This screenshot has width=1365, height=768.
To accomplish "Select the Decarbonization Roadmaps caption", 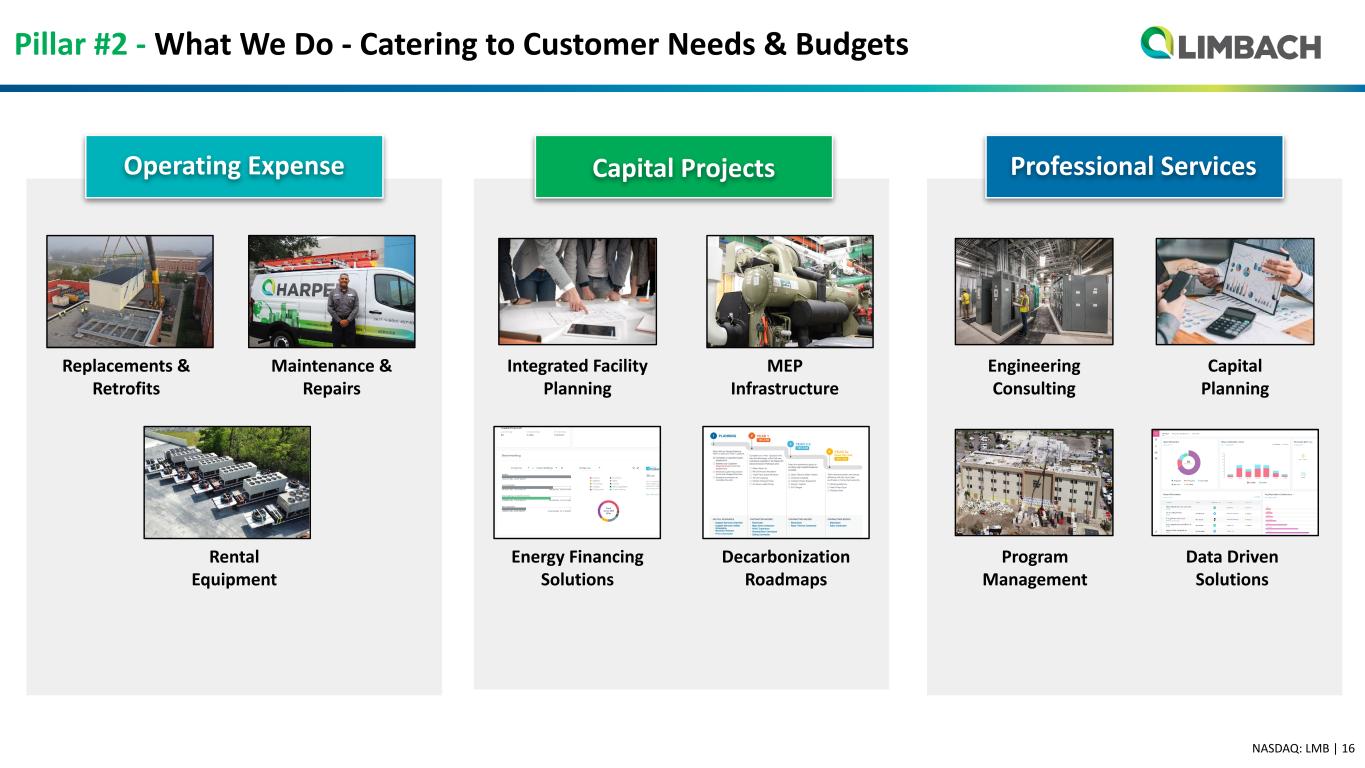I will pyautogui.click(x=785, y=568).
